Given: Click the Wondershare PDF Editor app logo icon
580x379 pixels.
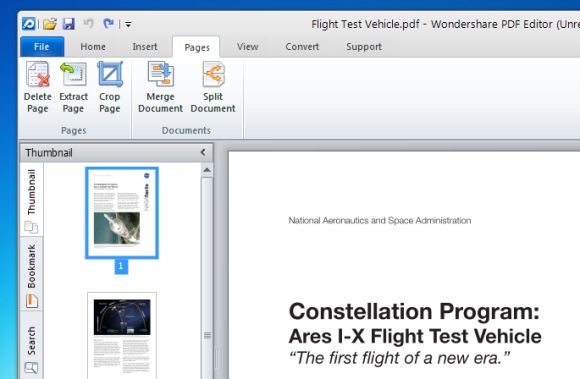Looking at the screenshot, I should [x=29, y=24].
